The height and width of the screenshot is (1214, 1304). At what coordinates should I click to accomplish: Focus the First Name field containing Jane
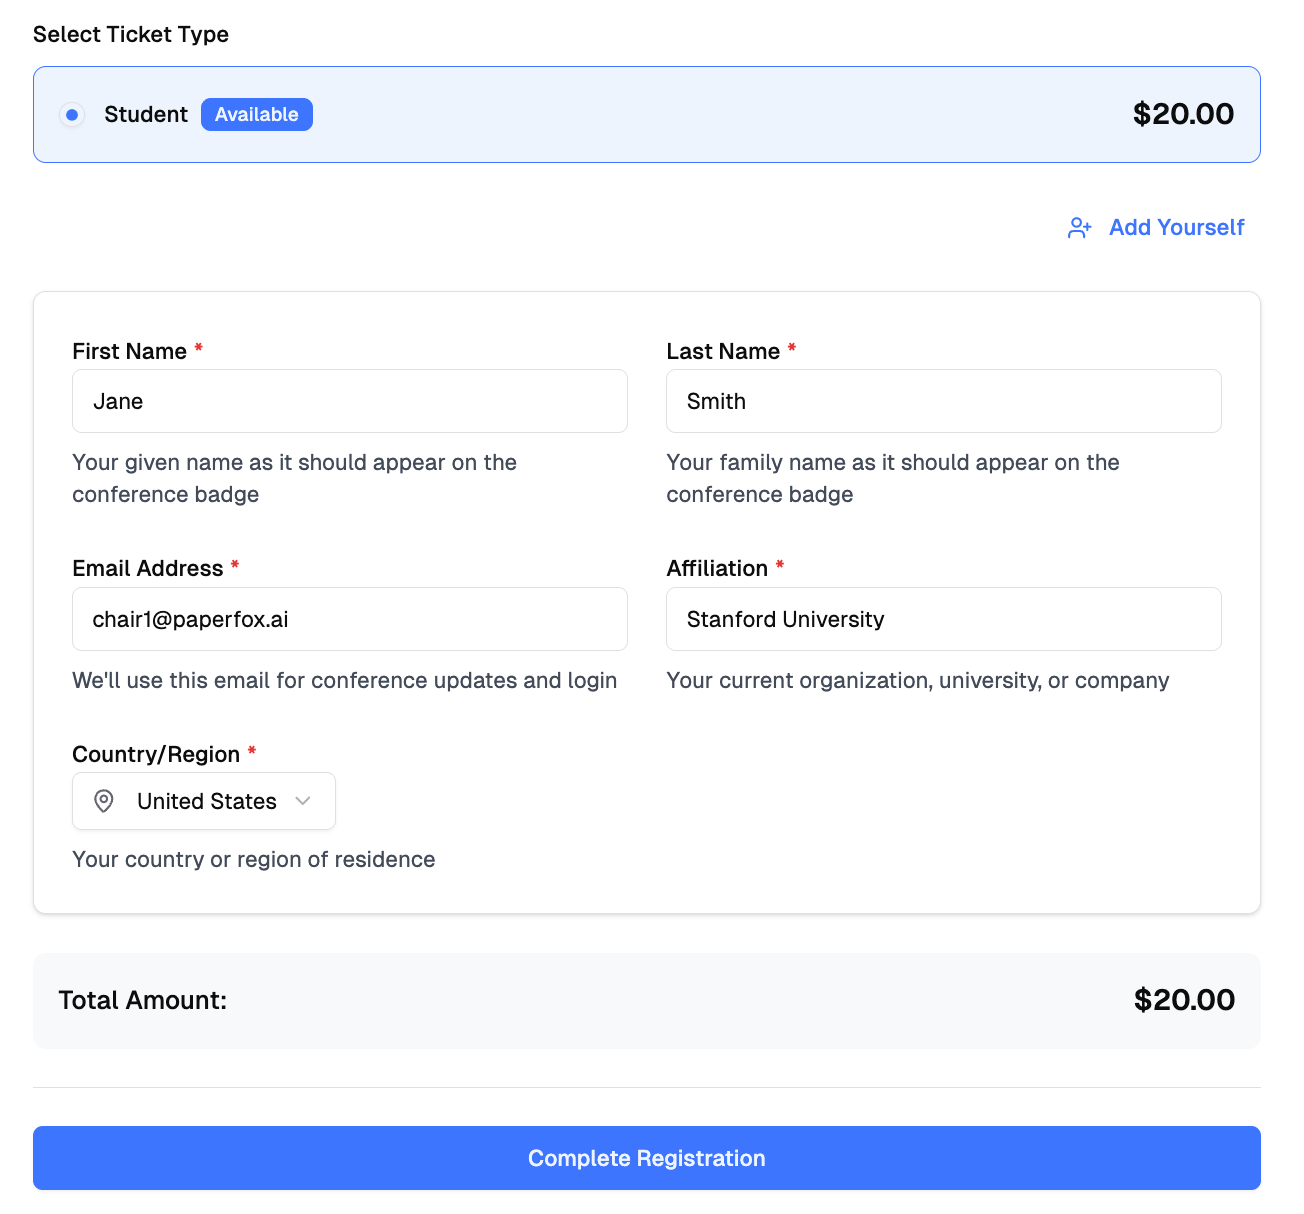pos(349,401)
